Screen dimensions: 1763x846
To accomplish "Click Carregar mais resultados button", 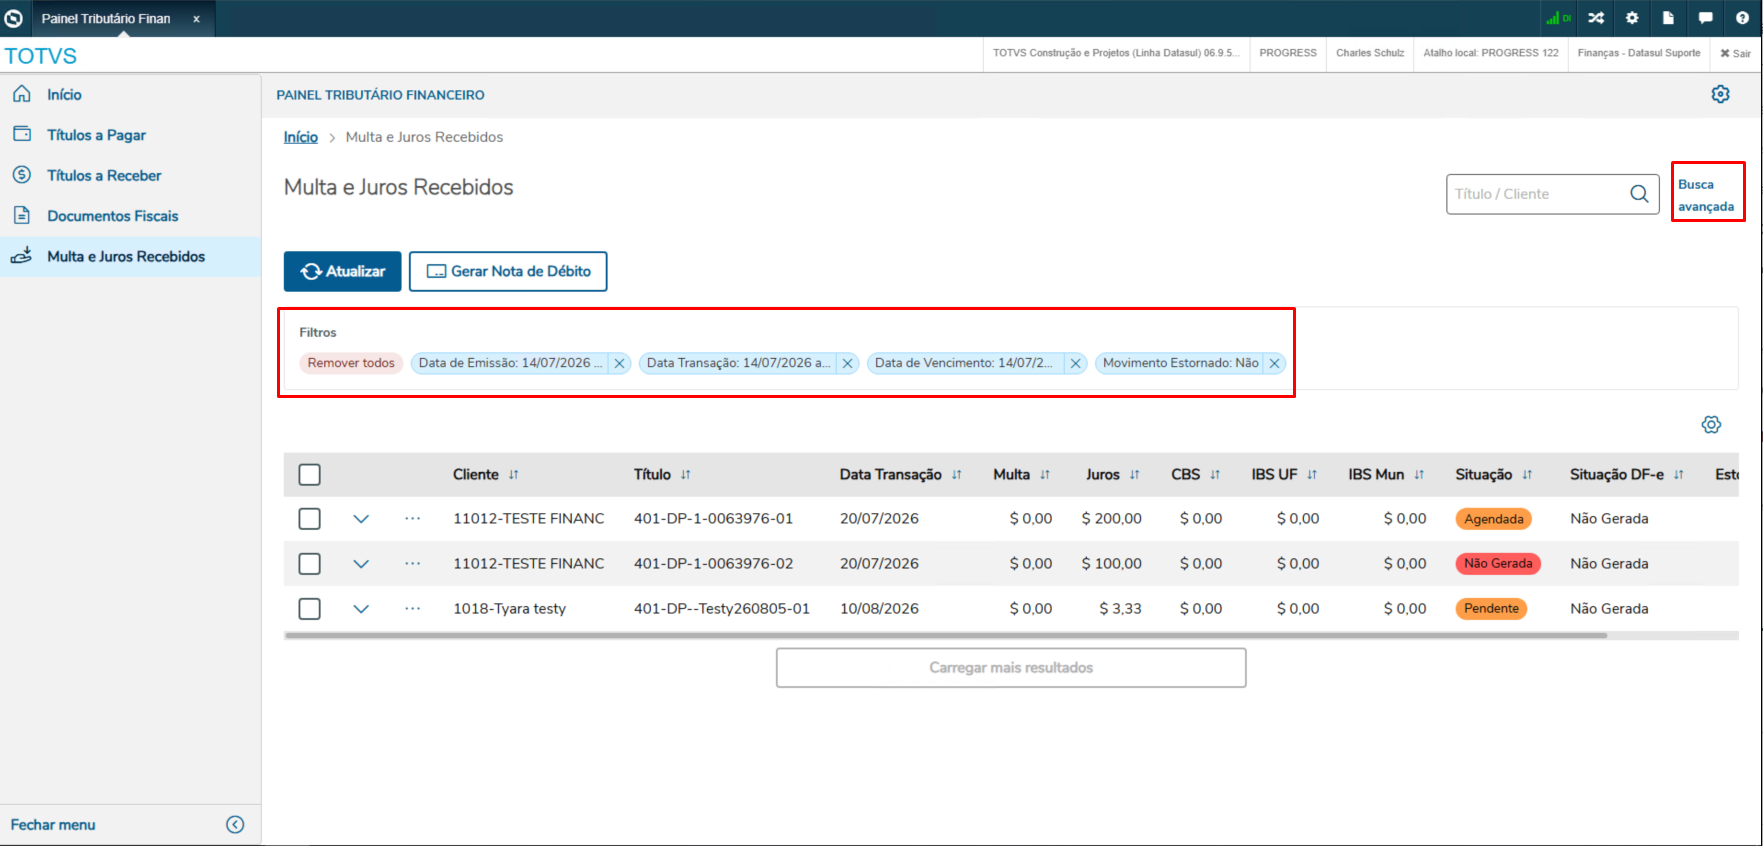I will pyautogui.click(x=1011, y=667).
